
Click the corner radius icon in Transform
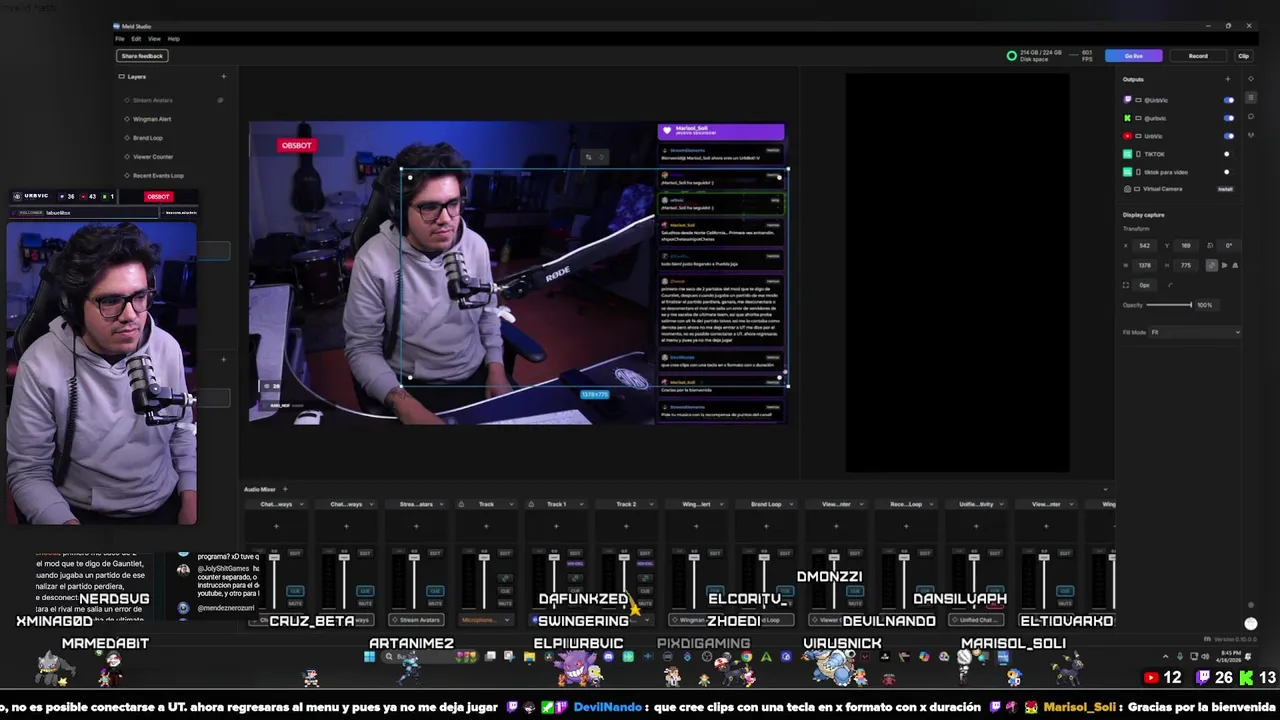click(x=1125, y=285)
